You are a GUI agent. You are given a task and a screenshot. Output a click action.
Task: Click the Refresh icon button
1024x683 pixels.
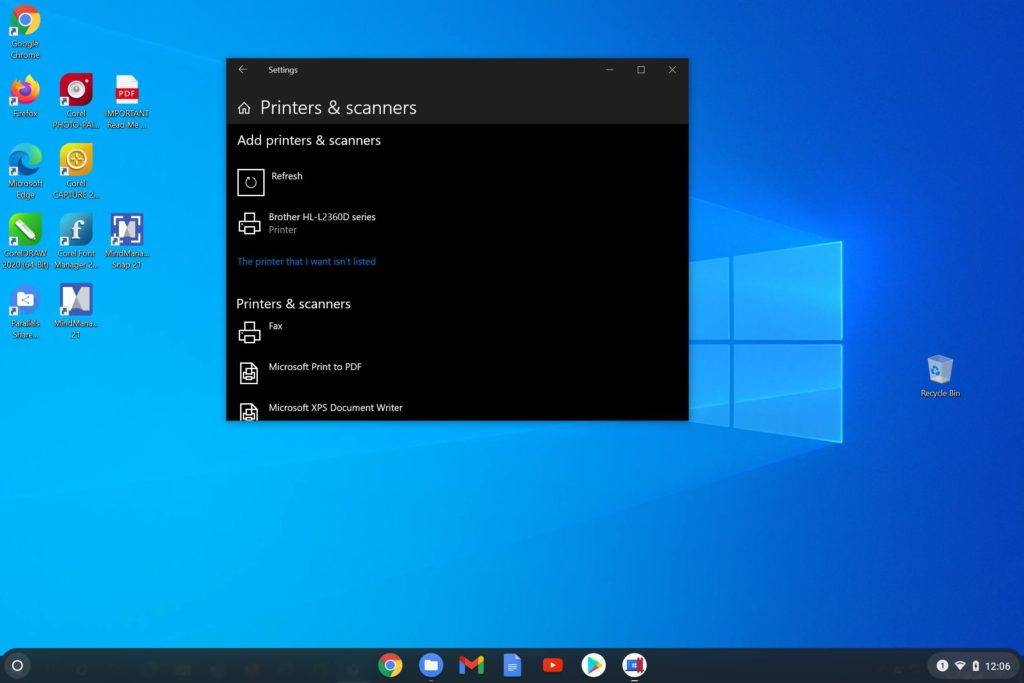click(251, 182)
